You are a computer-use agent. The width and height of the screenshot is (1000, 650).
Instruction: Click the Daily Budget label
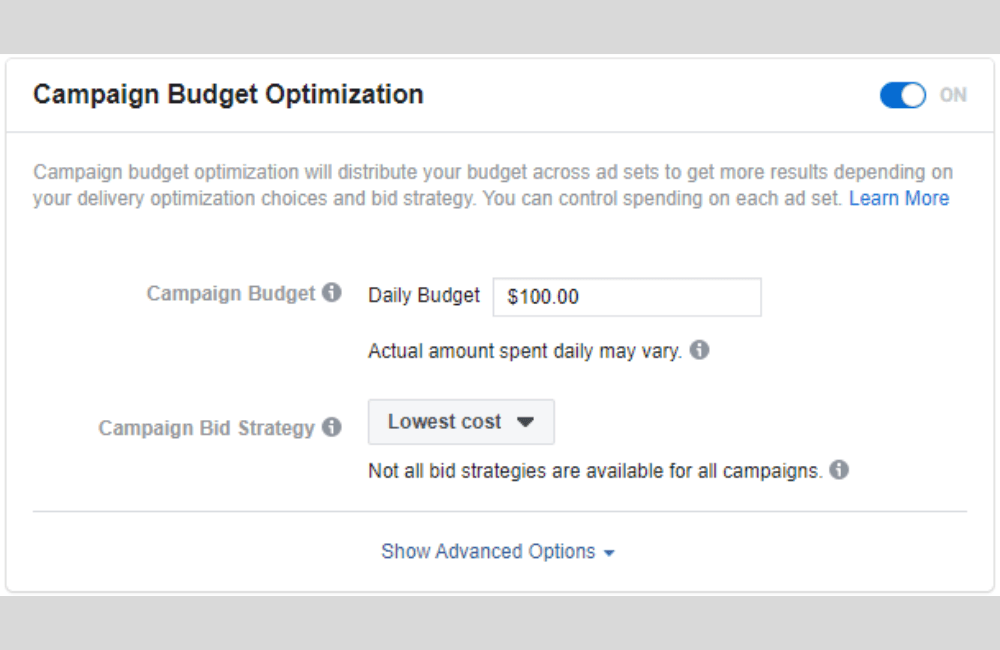423,295
